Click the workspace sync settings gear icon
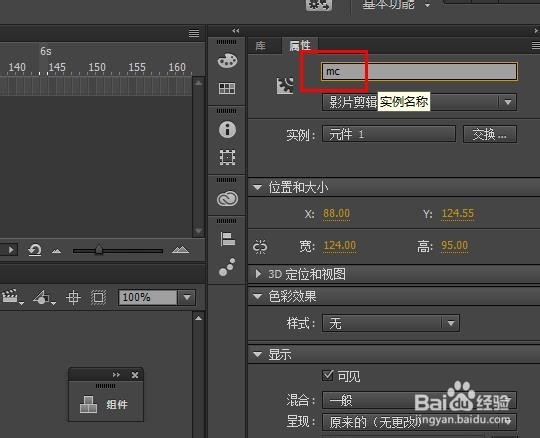 [x=319, y=5]
